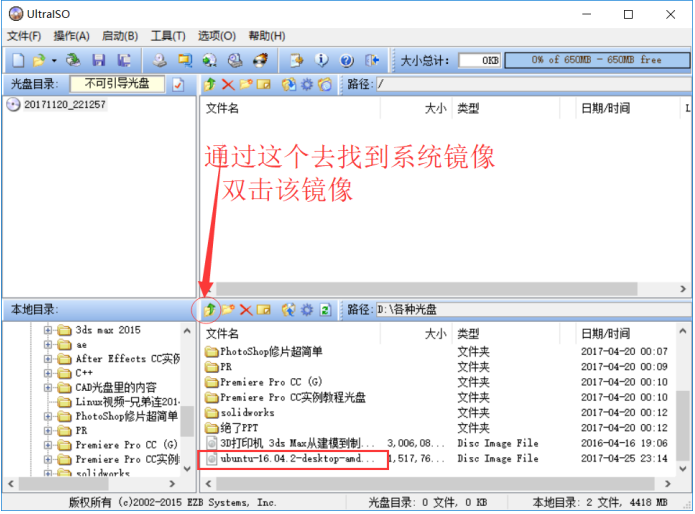
Task: Click red X delete icon in disc toolbar
Action: click(228, 85)
